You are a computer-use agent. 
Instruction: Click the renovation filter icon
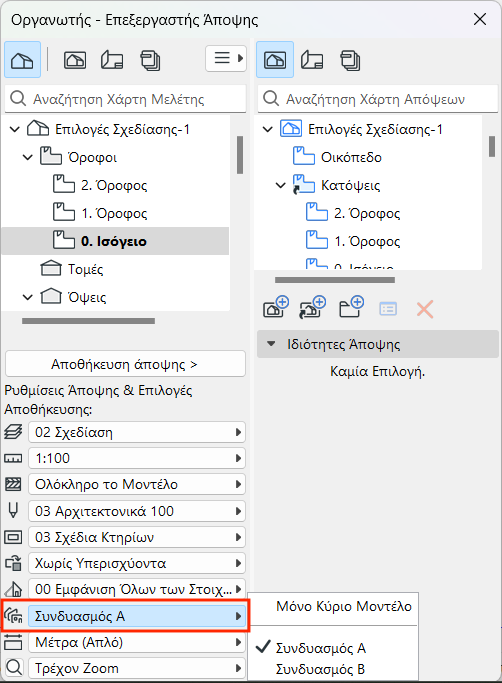(x=13, y=589)
